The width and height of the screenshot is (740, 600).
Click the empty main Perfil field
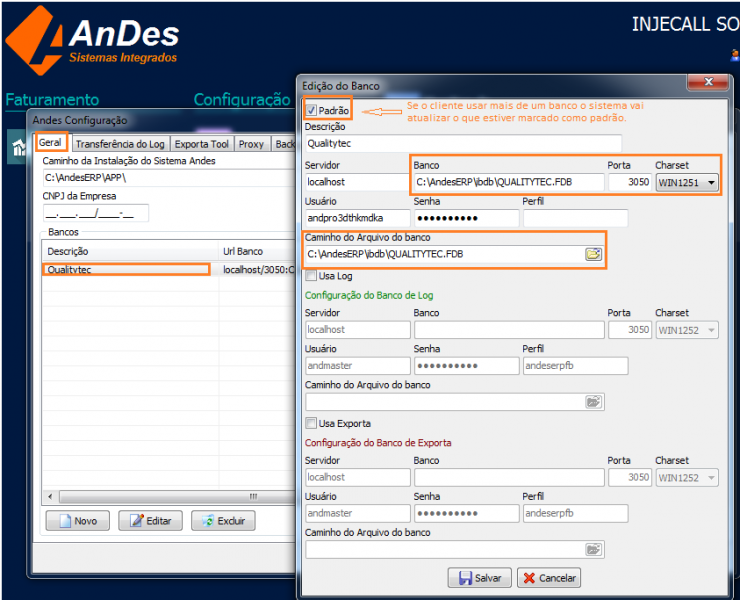[x=575, y=218]
